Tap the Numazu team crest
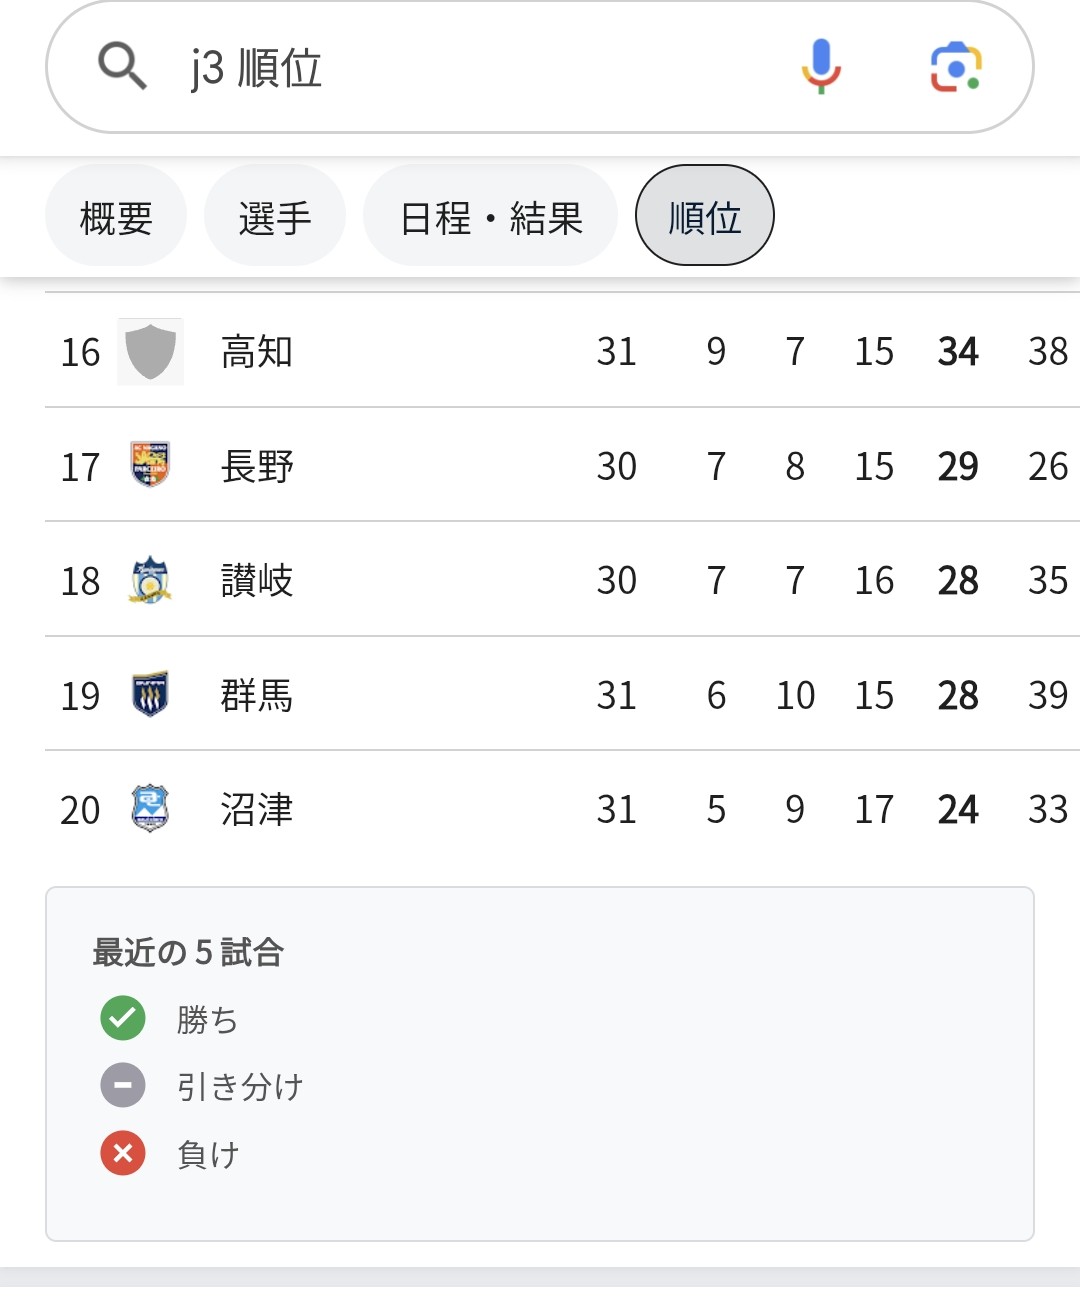Viewport: 1080px width, 1310px height. click(150, 808)
